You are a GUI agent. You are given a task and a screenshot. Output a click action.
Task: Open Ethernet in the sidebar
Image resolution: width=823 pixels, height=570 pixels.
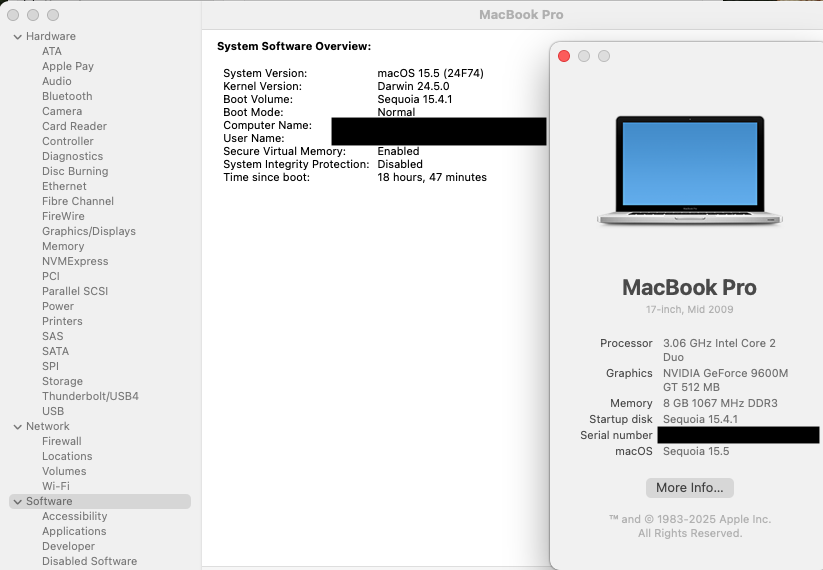click(x=64, y=186)
